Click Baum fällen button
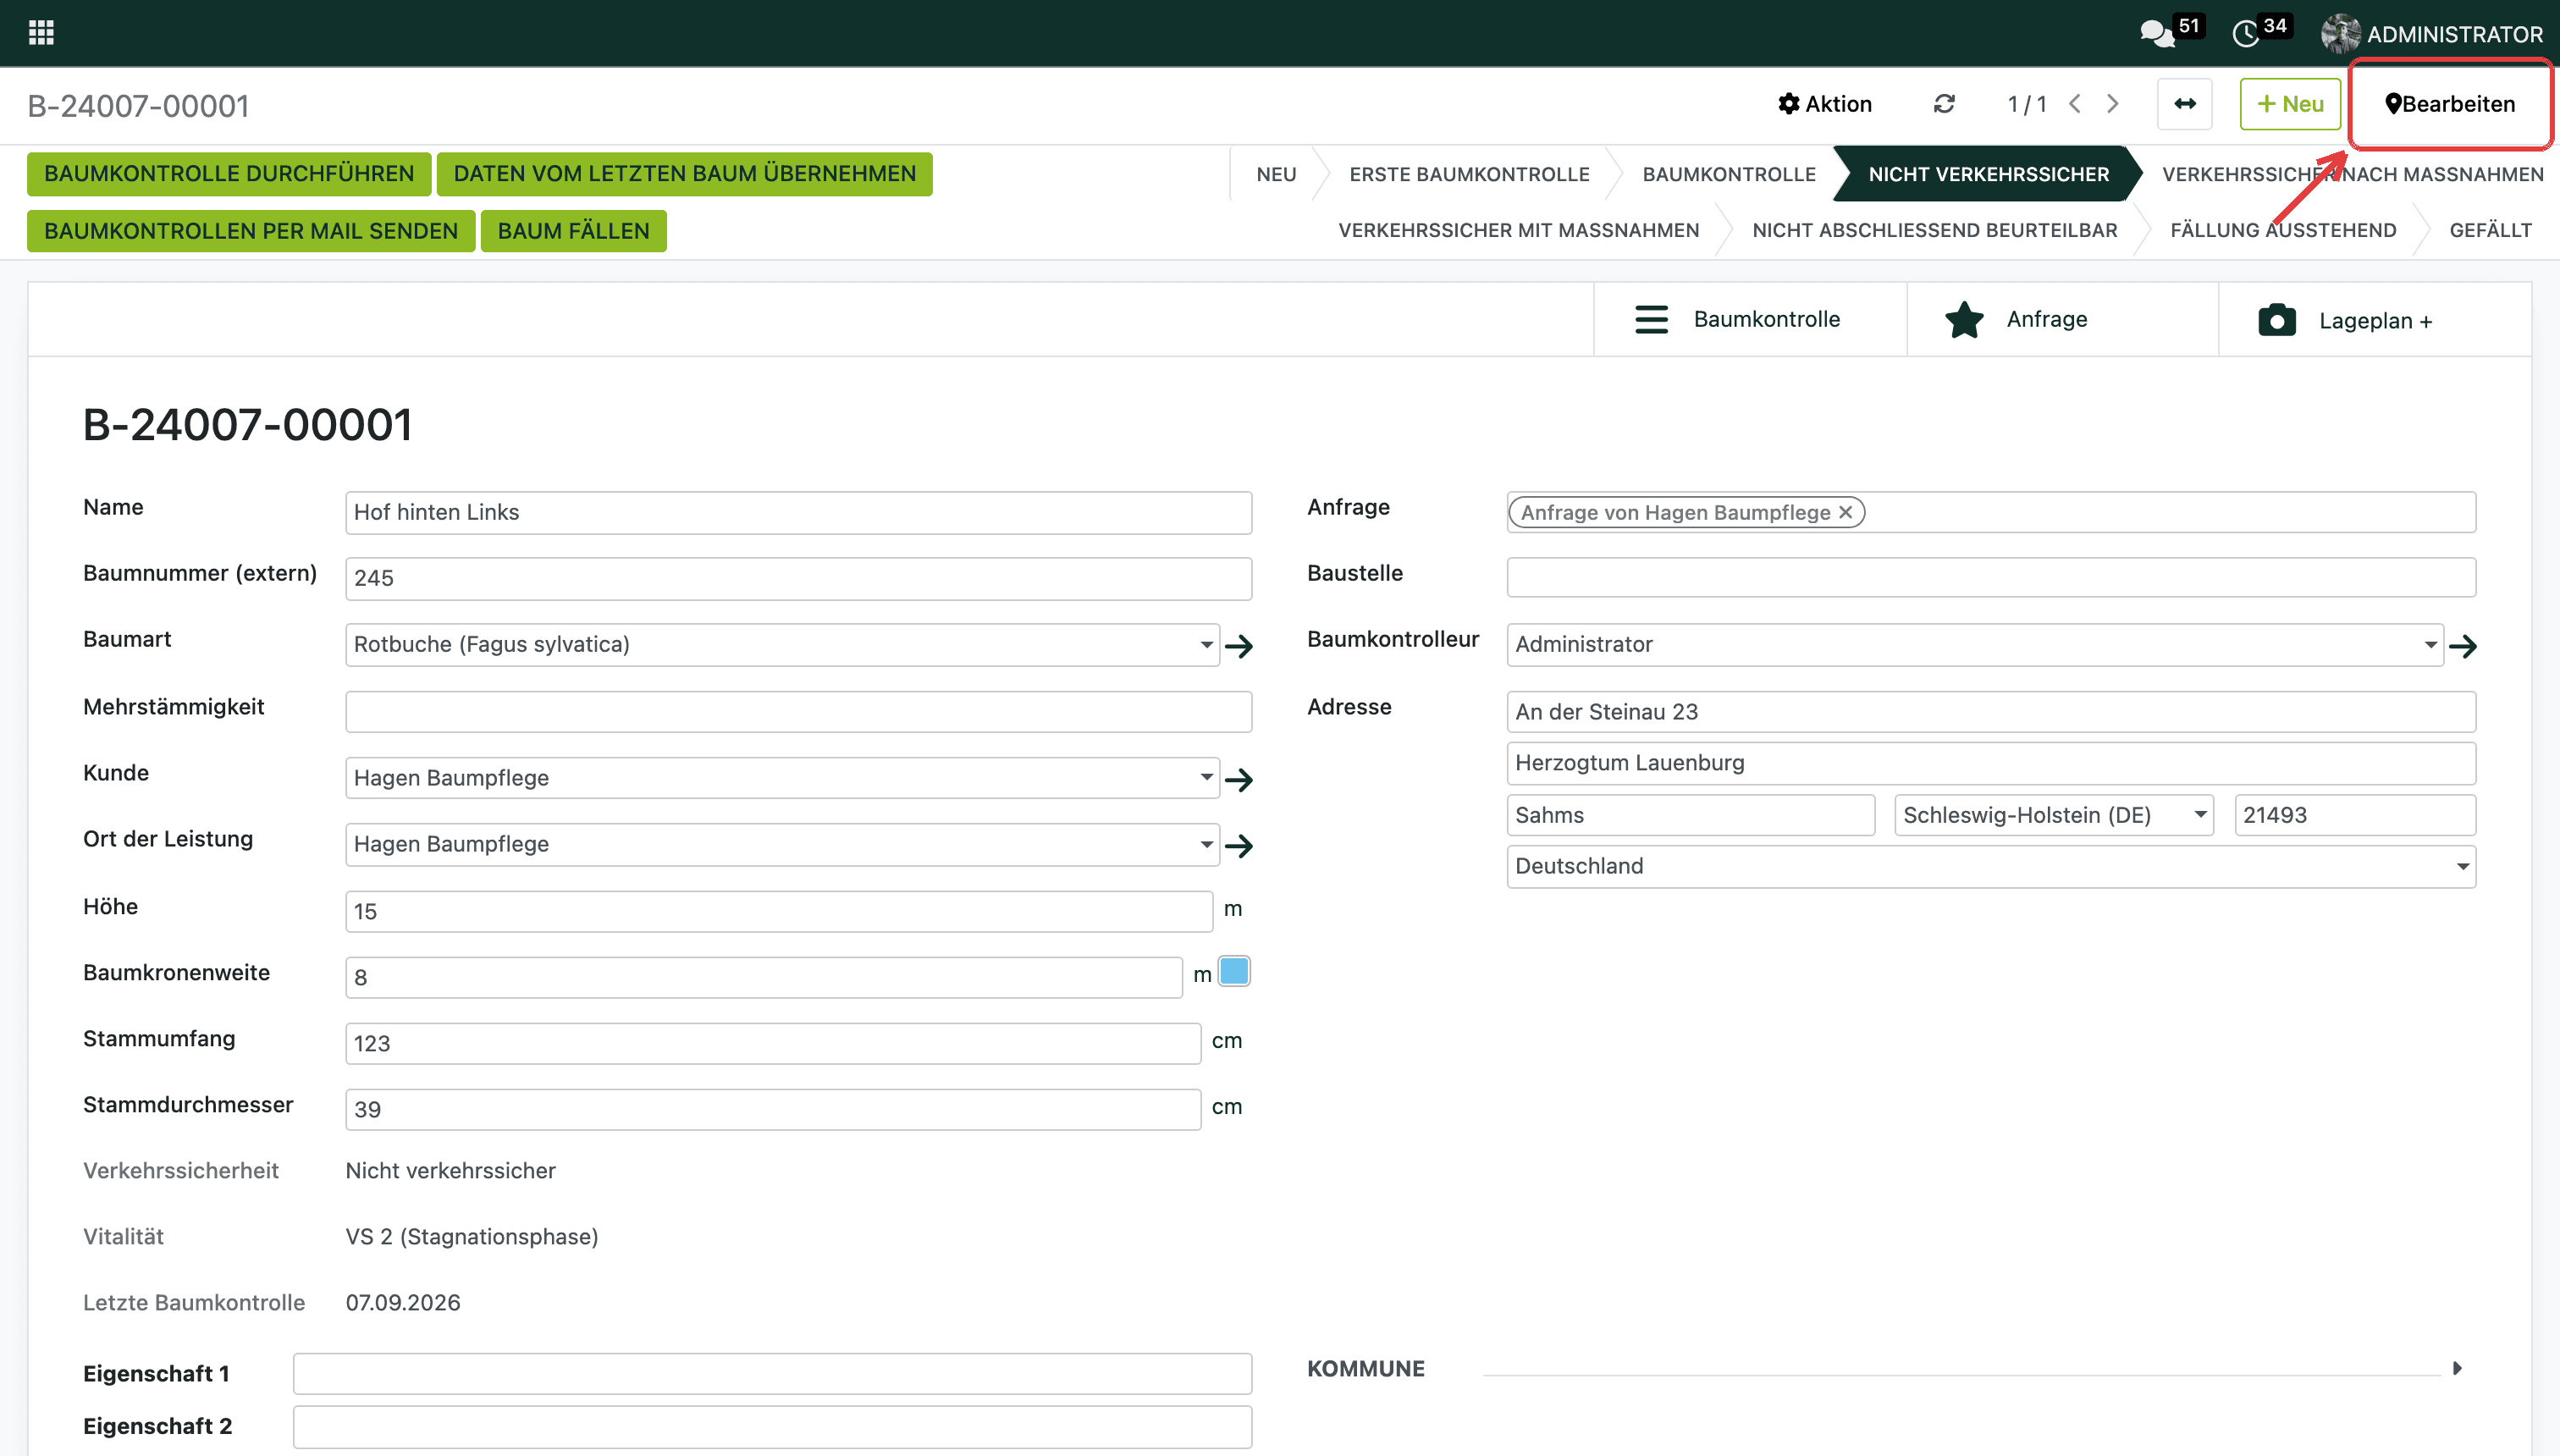Image resolution: width=2560 pixels, height=1456 pixels. coord(573,231)
